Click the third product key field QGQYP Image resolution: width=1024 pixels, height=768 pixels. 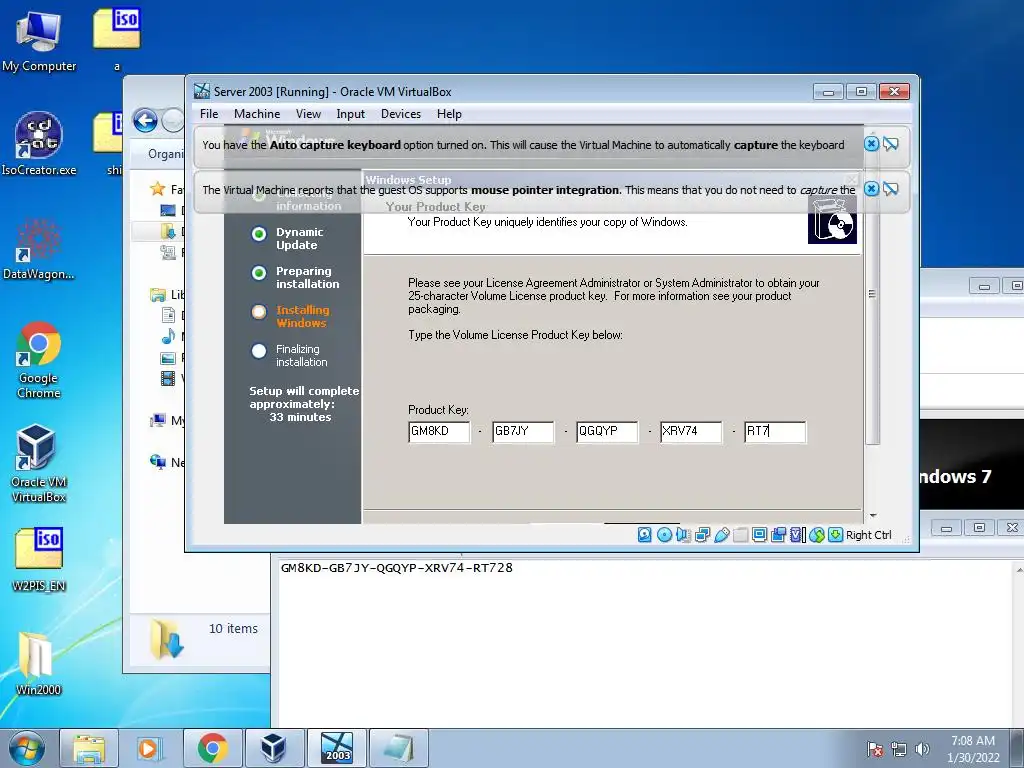(607, 432)
